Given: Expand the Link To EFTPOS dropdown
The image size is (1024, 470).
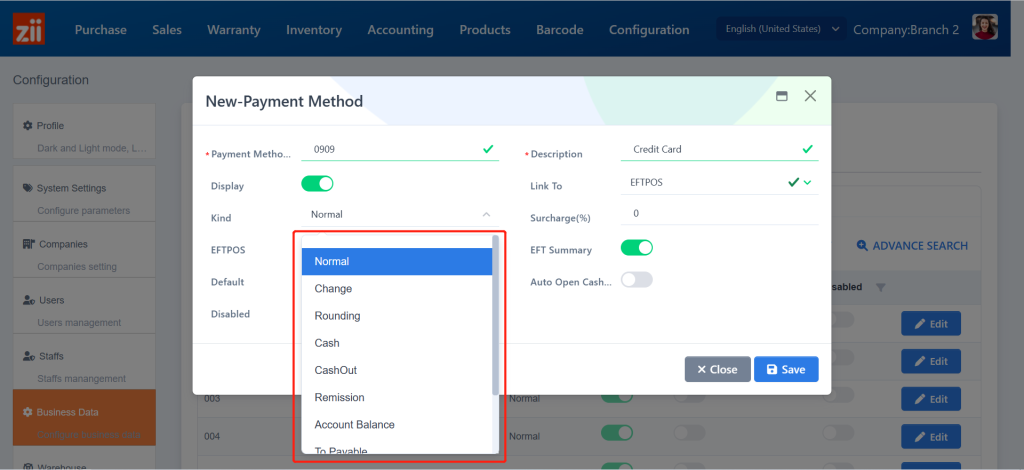Looking at the screenshot, I should click(x=807, y=183).
